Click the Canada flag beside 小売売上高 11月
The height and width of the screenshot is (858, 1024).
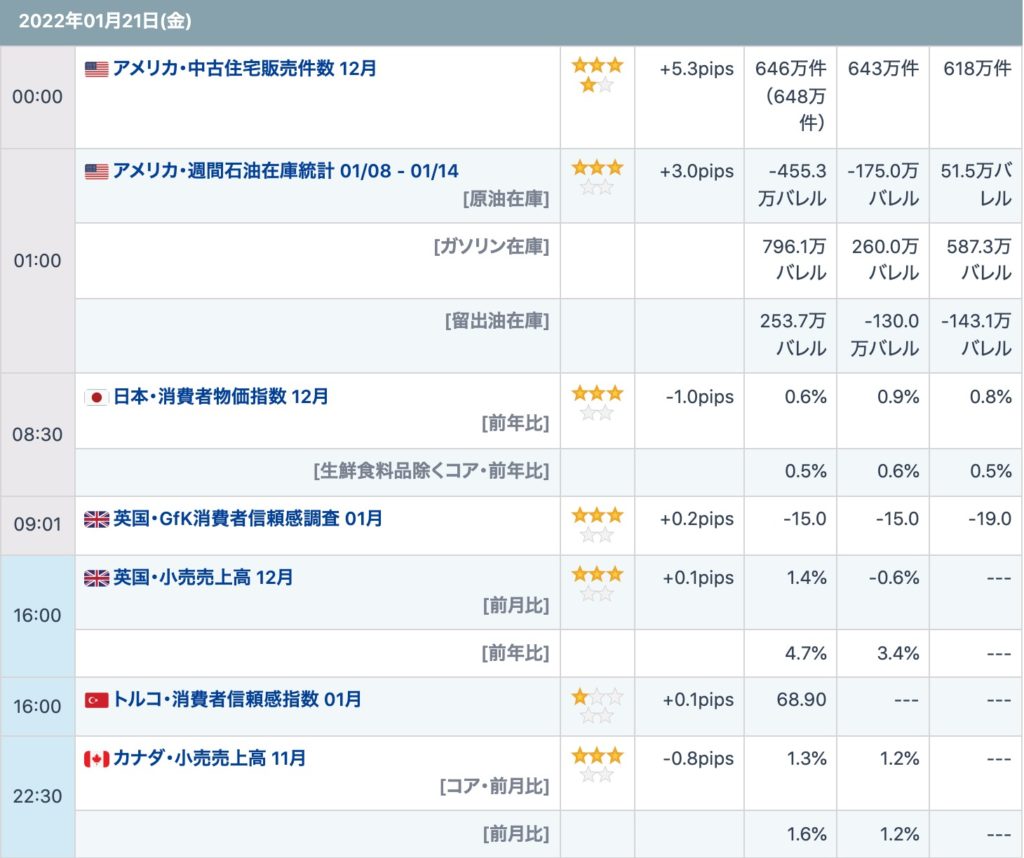coord(96,759)
